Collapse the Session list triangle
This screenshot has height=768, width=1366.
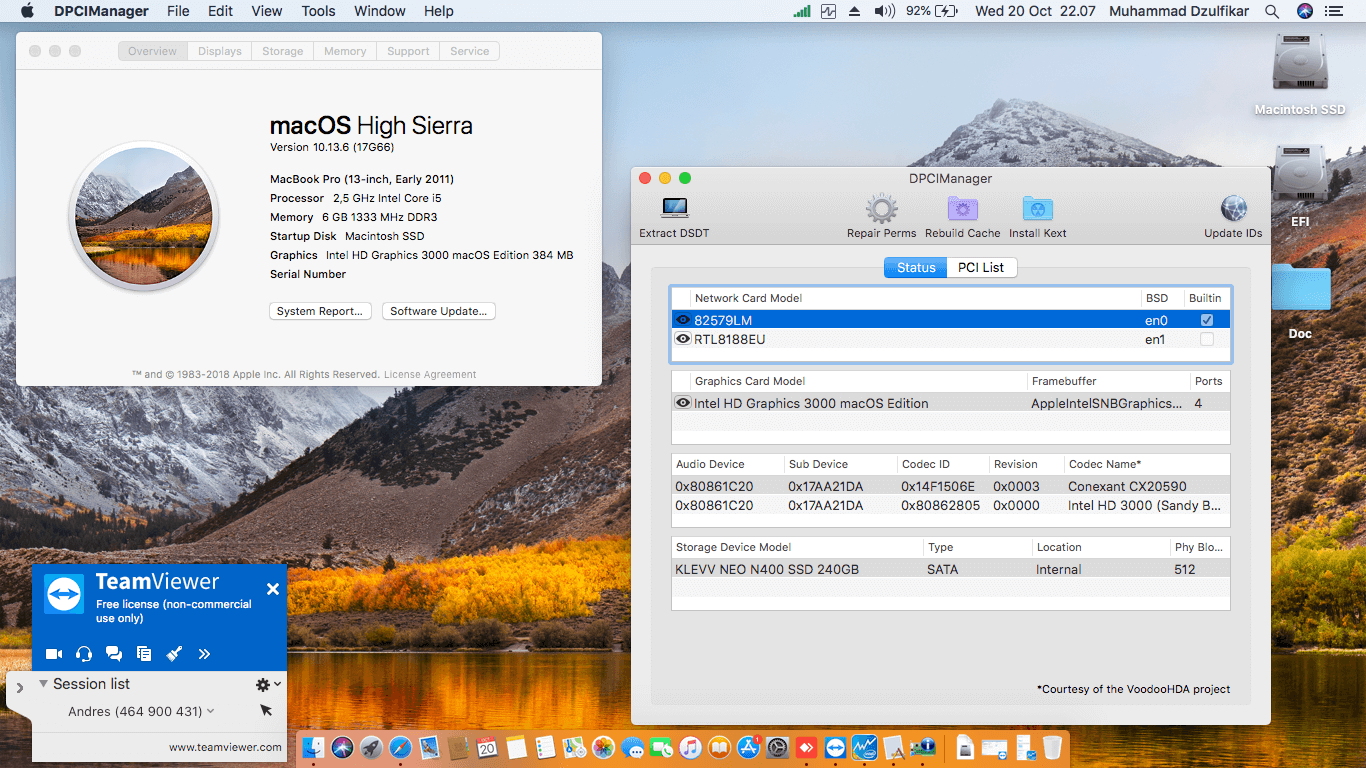43,684
